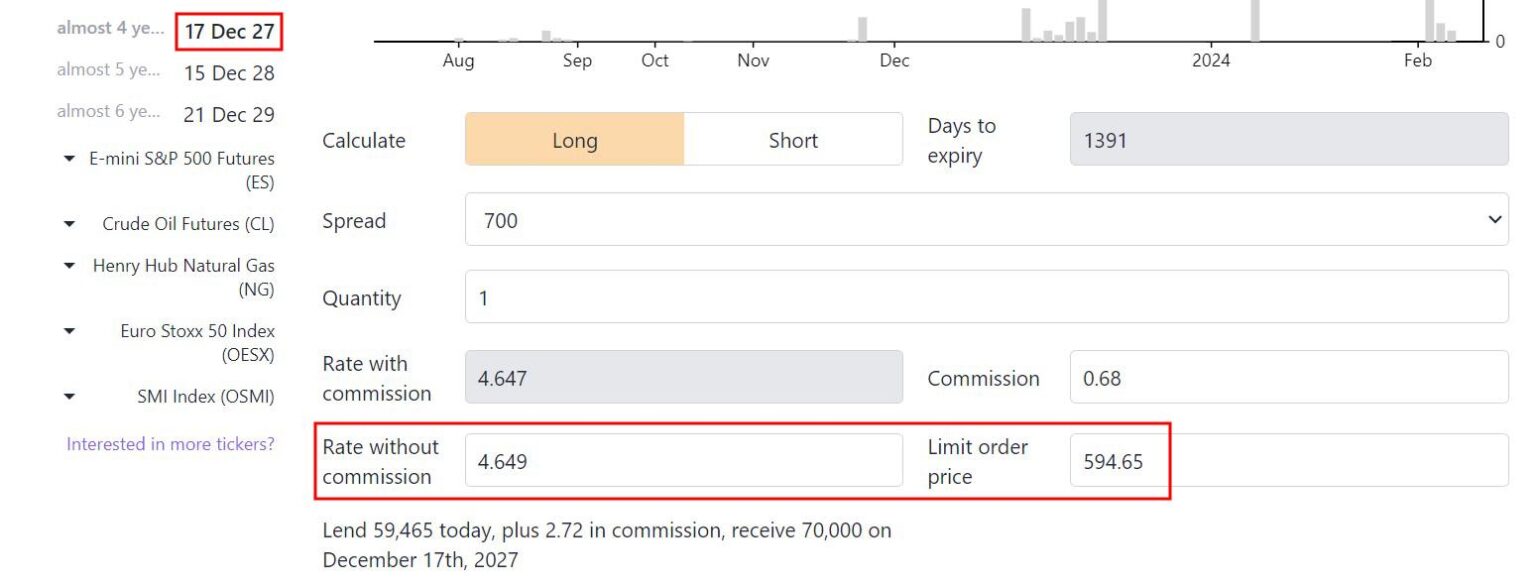Viewport: 1536px width, 587px height.
Task: Click the Quantity input field
Action: point(986,297)
